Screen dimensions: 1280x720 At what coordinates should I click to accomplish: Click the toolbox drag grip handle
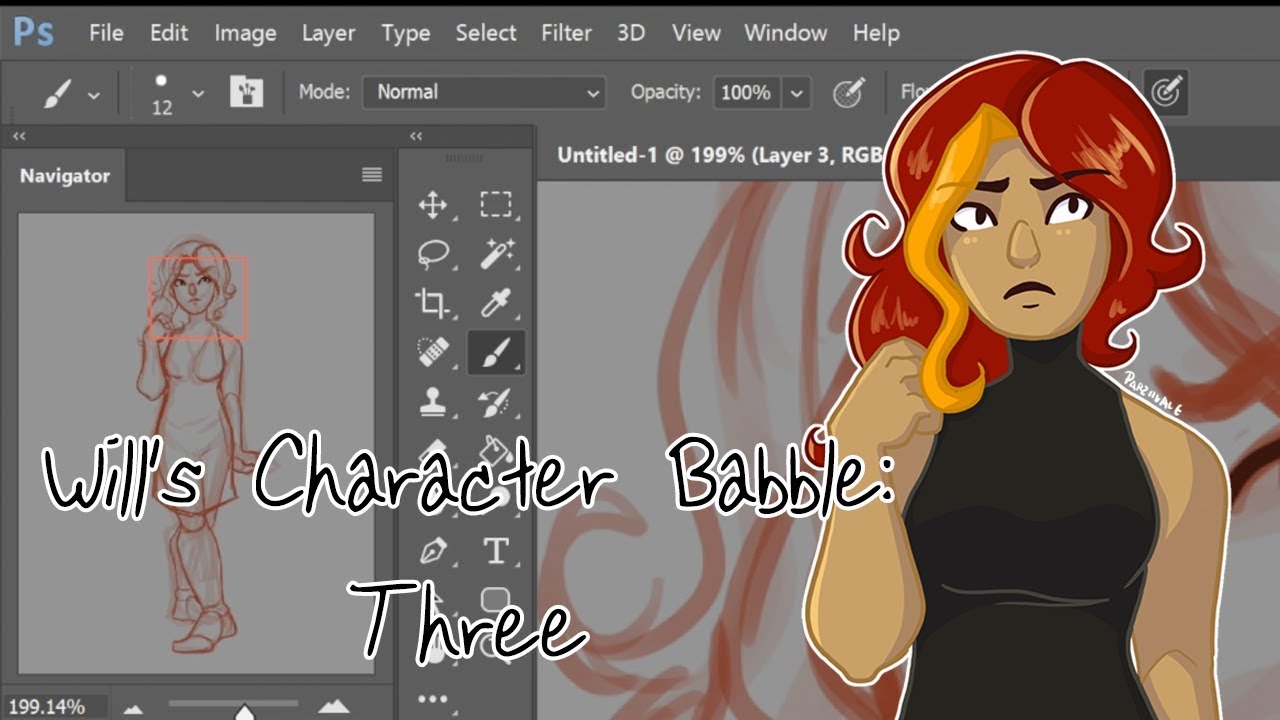click(464, 159)
